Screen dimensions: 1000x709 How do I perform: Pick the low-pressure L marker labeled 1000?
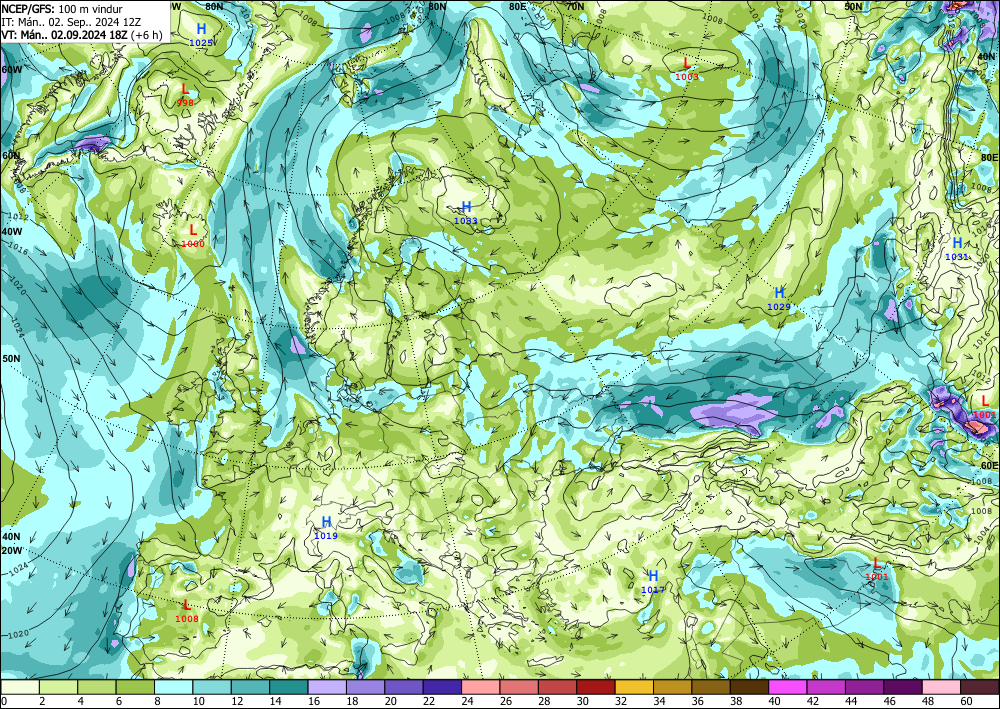click(x=193, y=230)
